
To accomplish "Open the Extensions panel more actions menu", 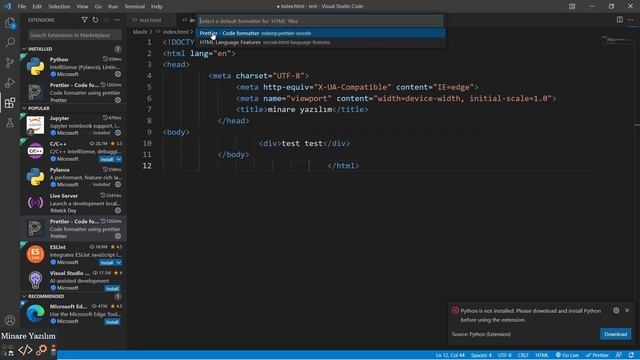I will click(117, 20).
